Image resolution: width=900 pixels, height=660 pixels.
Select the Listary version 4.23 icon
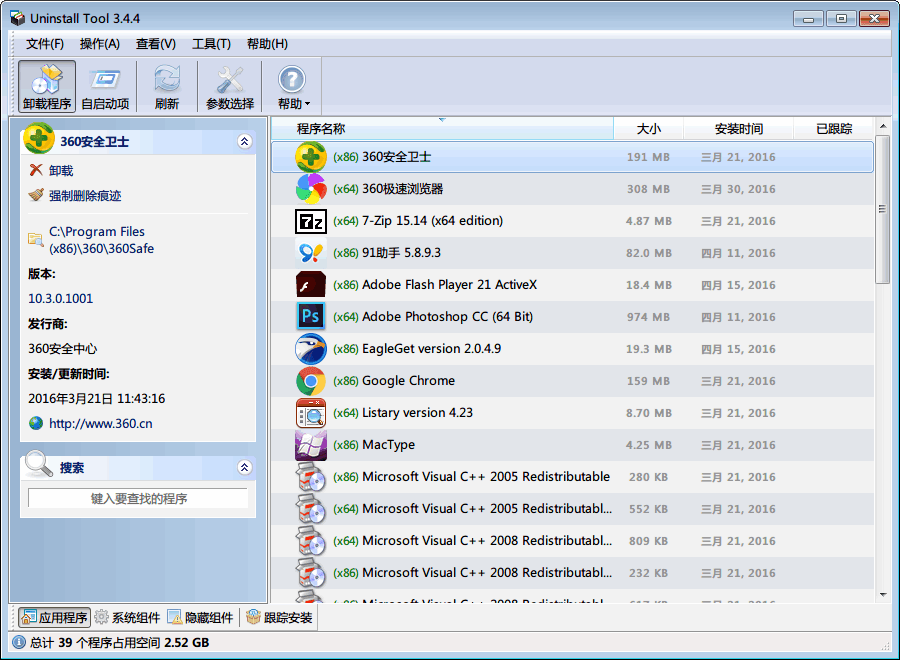pos(311,413)
